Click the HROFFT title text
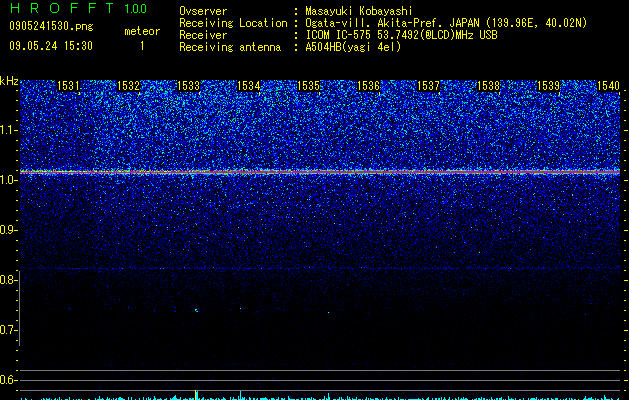 [62, 8]
